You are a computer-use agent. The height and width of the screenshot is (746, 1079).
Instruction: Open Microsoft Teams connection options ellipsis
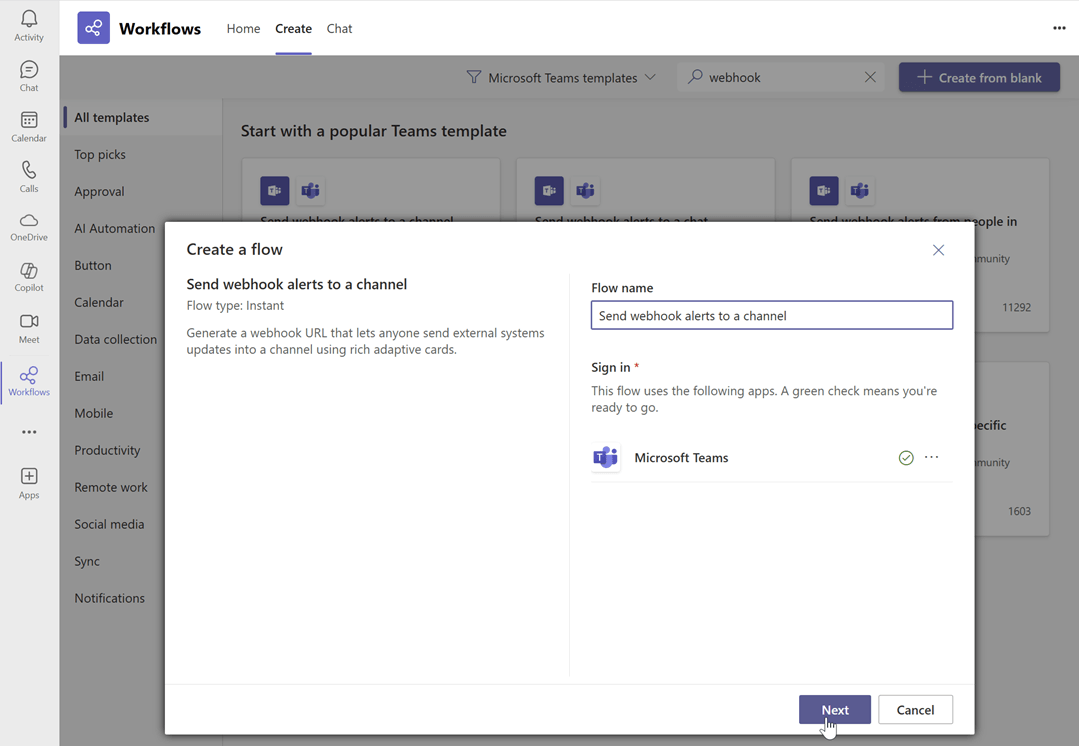tap(932, 457)
